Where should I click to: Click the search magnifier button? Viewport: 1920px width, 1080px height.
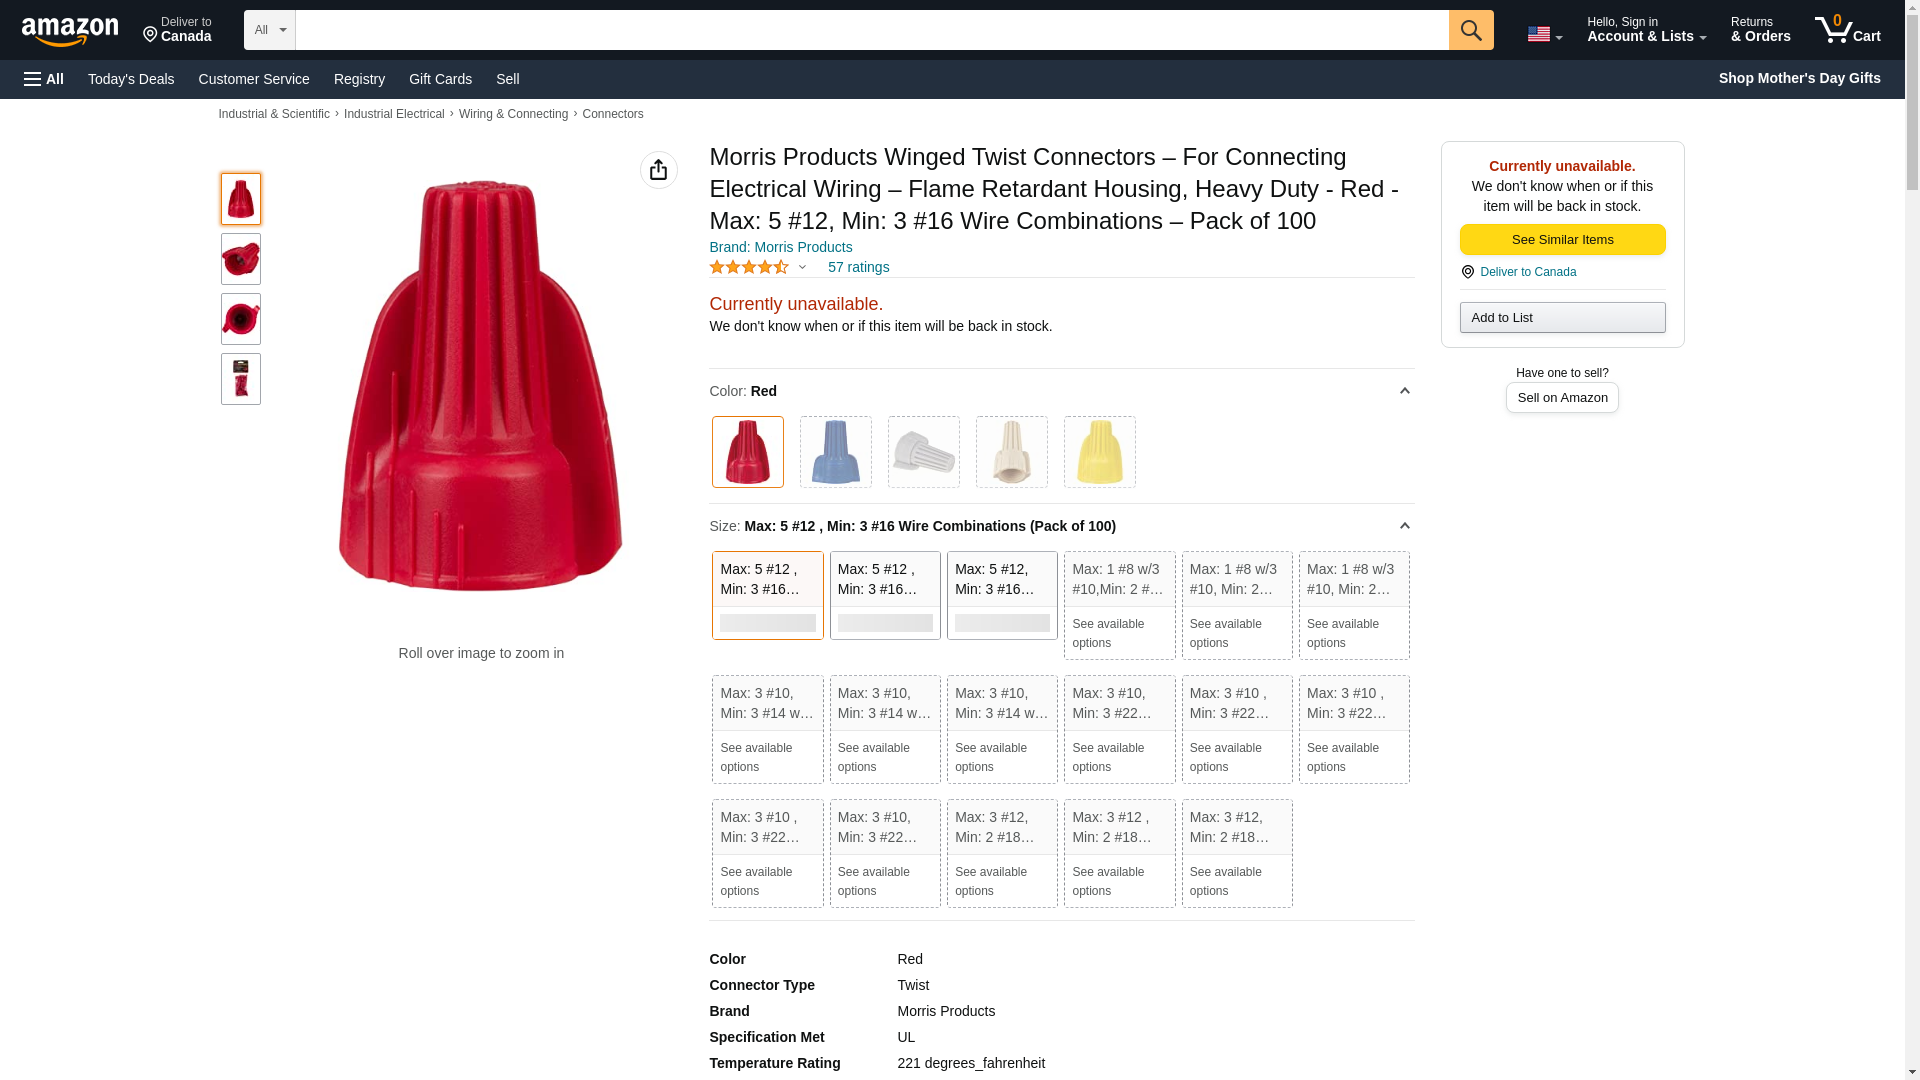[x=1470, y=30]
